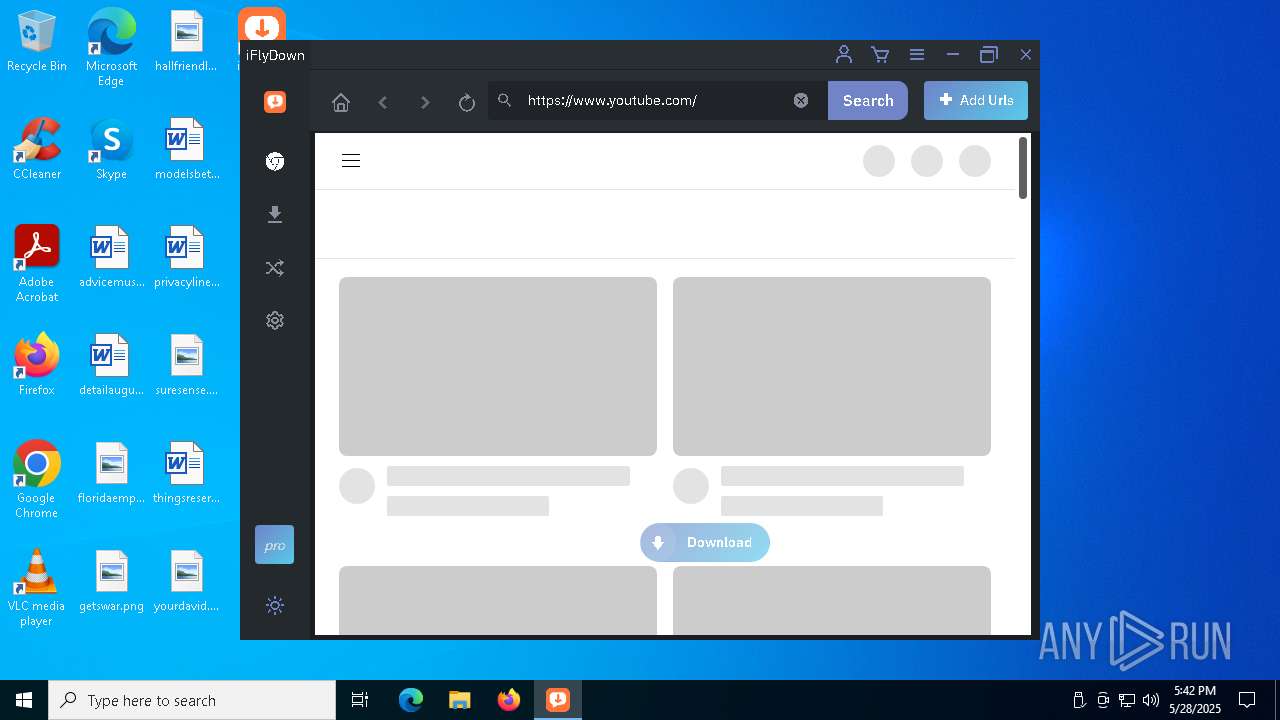Select the first video thumbnail placeholder
1280x720 pixels.
tap(498, 366)
